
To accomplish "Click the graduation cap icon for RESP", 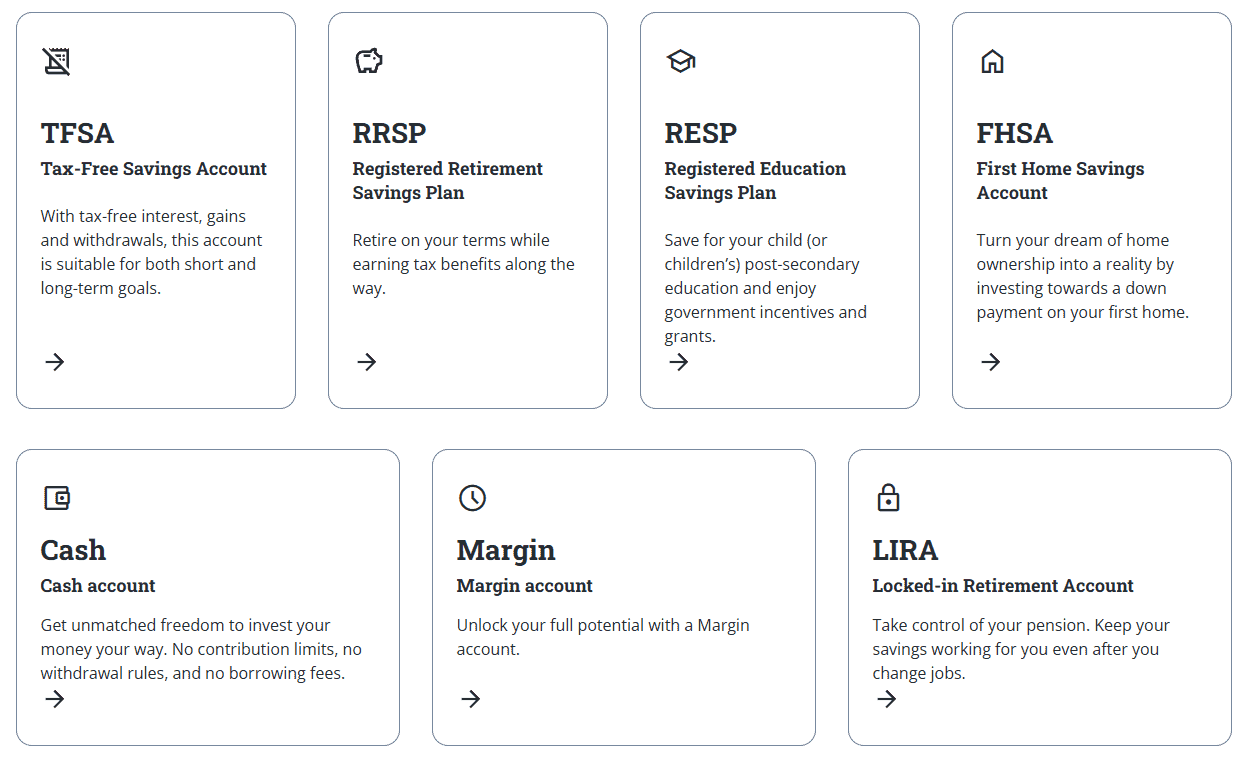I will pyautogui.click(x=680, y=60).
